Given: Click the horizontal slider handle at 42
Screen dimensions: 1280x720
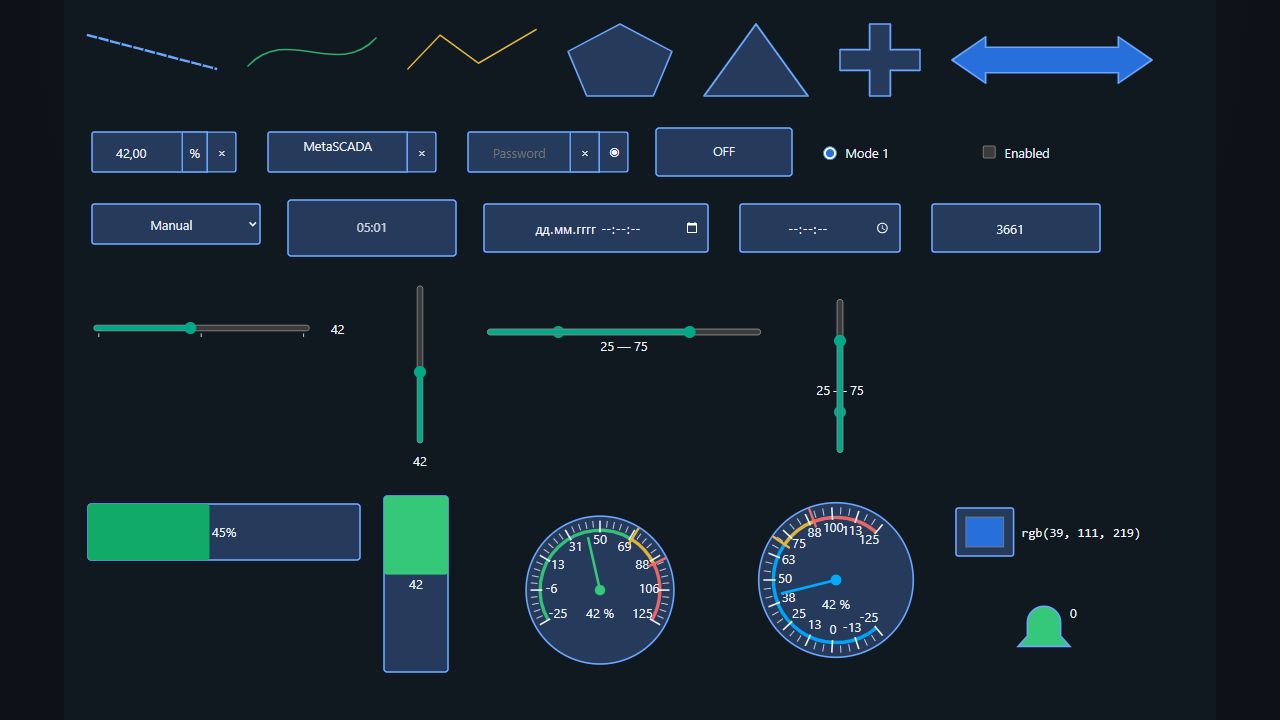Looking at the screenshot, I should (190, 328).
